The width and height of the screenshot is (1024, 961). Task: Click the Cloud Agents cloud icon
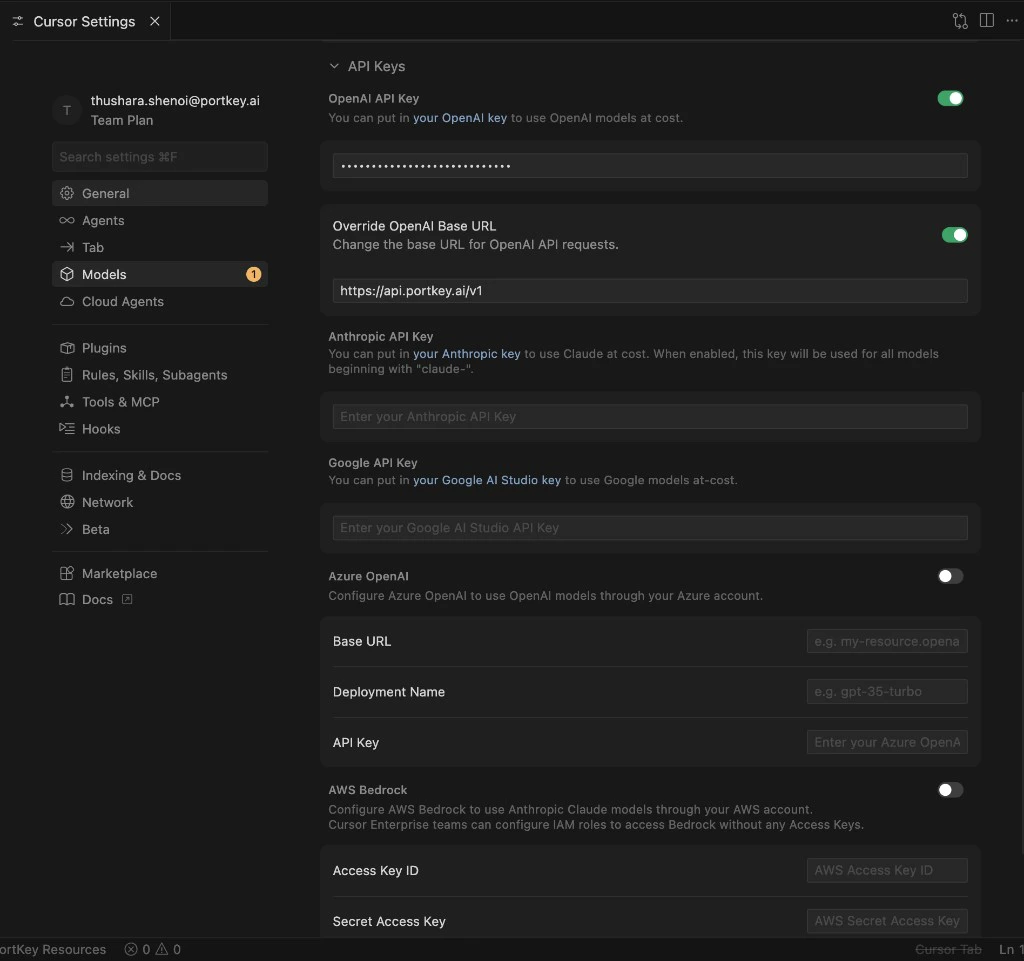click(67, 302)
